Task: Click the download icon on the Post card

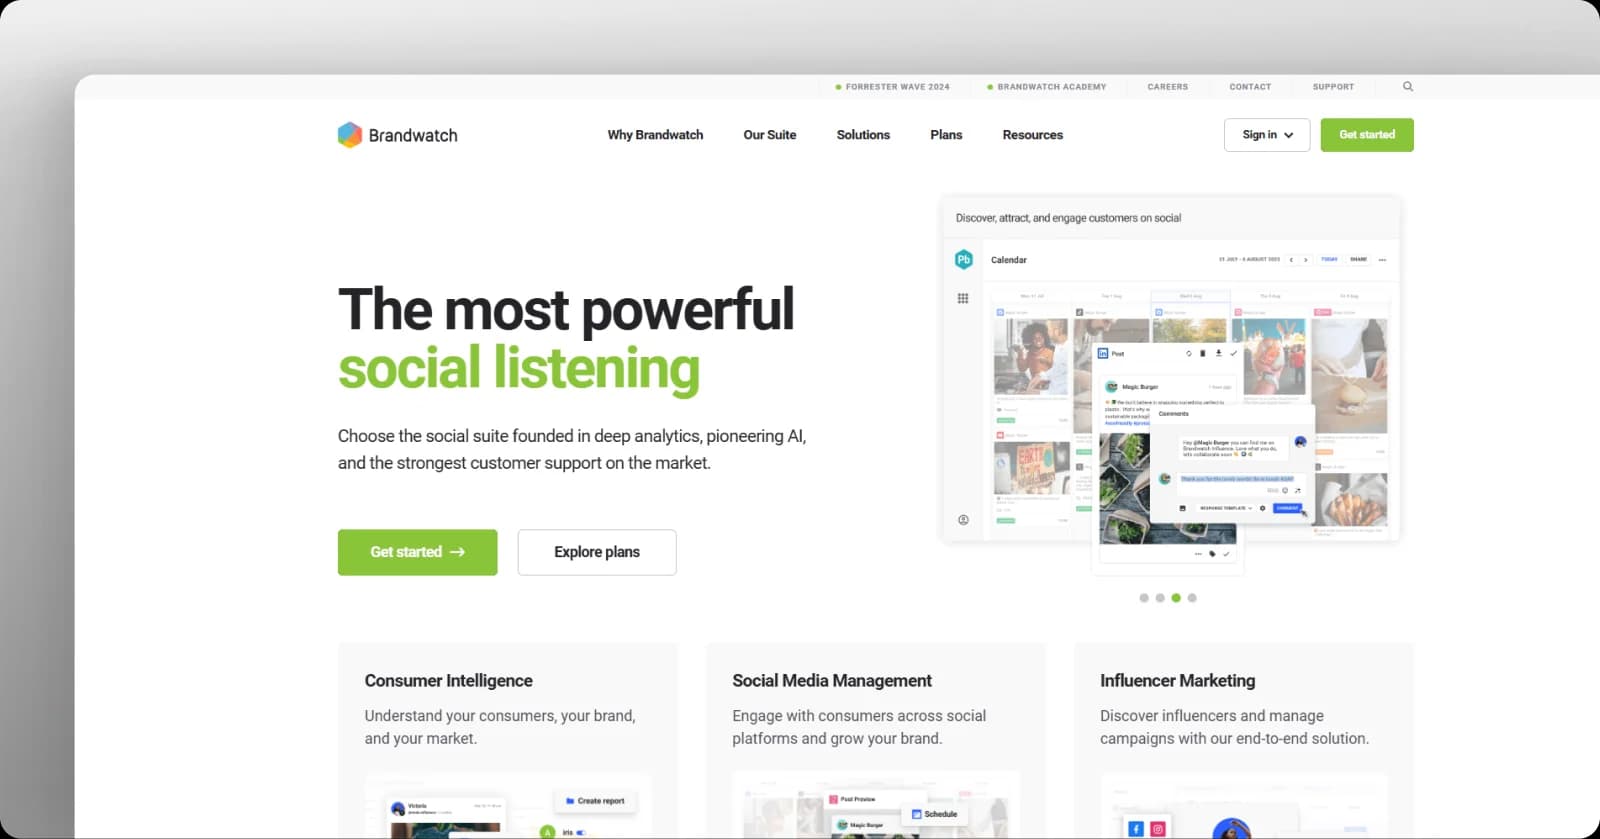Action: coord(1219,353)
